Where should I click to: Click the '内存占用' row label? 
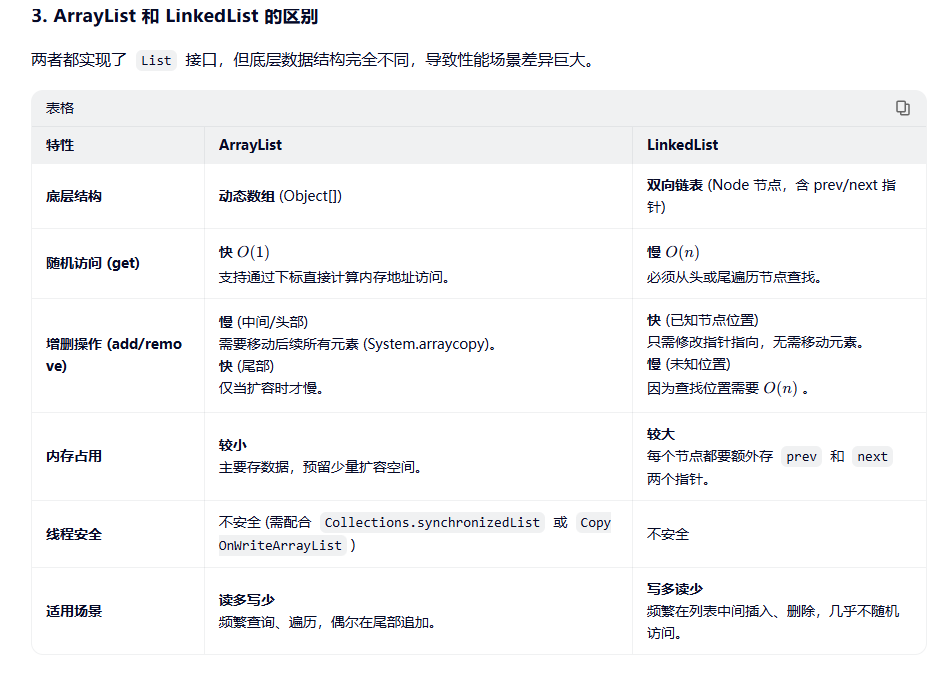coord(74,456)
